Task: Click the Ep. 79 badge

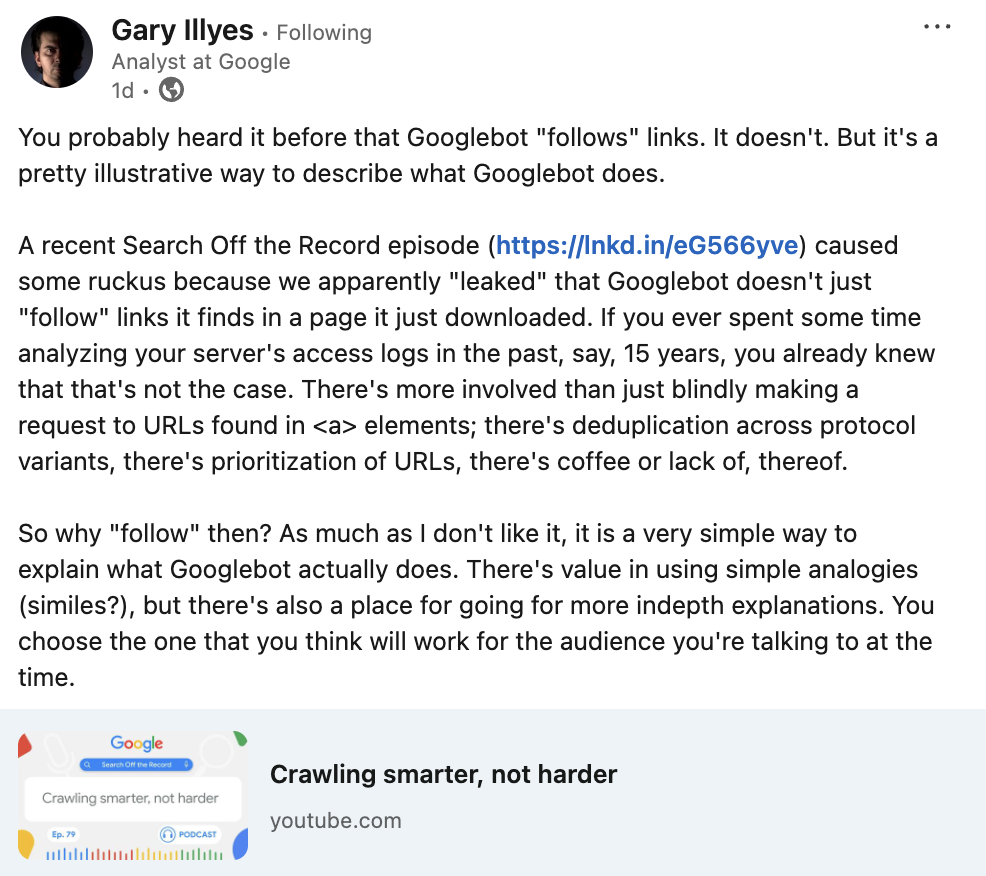Action: pyautogui.click(x=63, y=834)
